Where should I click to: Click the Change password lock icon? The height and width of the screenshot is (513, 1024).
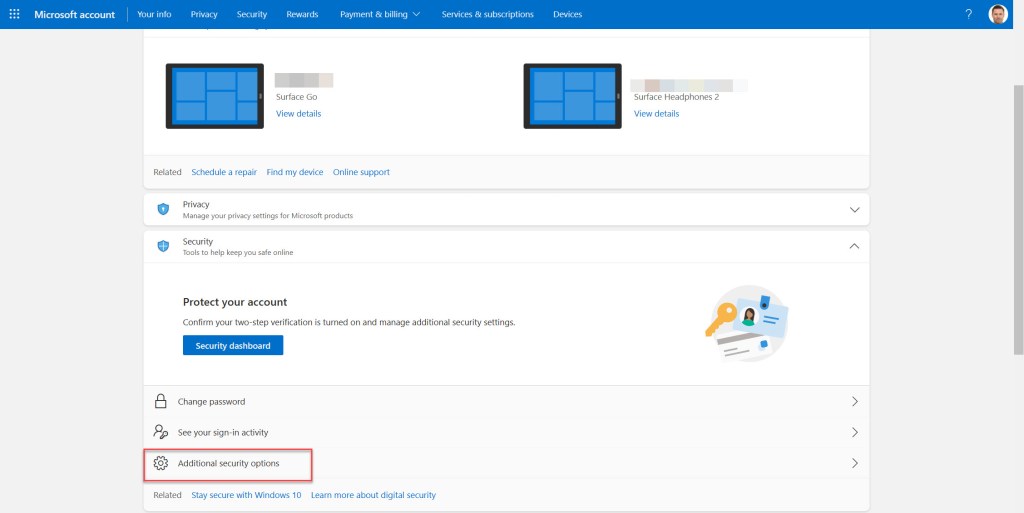160,402
